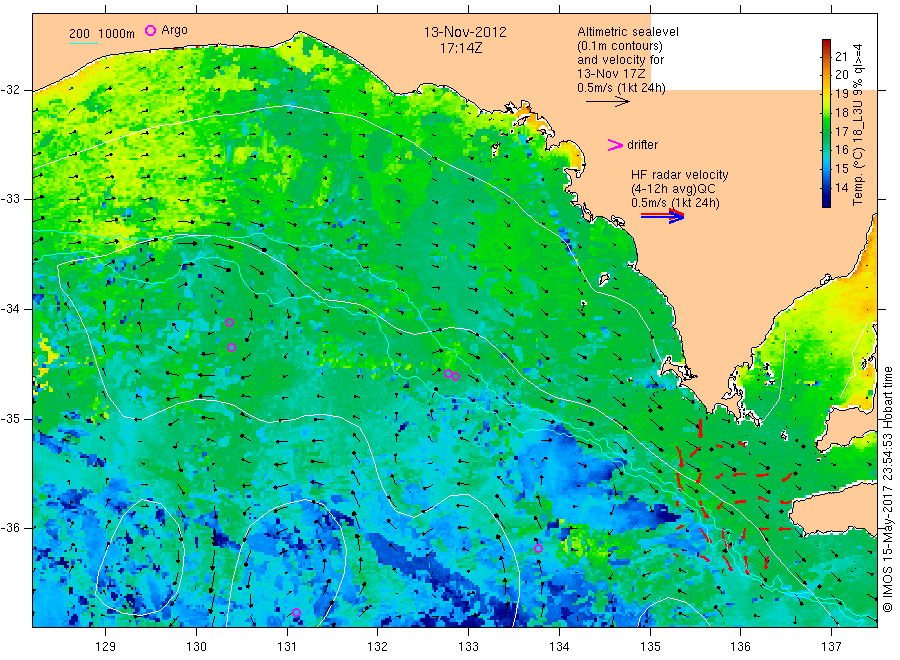Click the longitude axis label 136
Viewport: 900px width, 660px height.
740,647
